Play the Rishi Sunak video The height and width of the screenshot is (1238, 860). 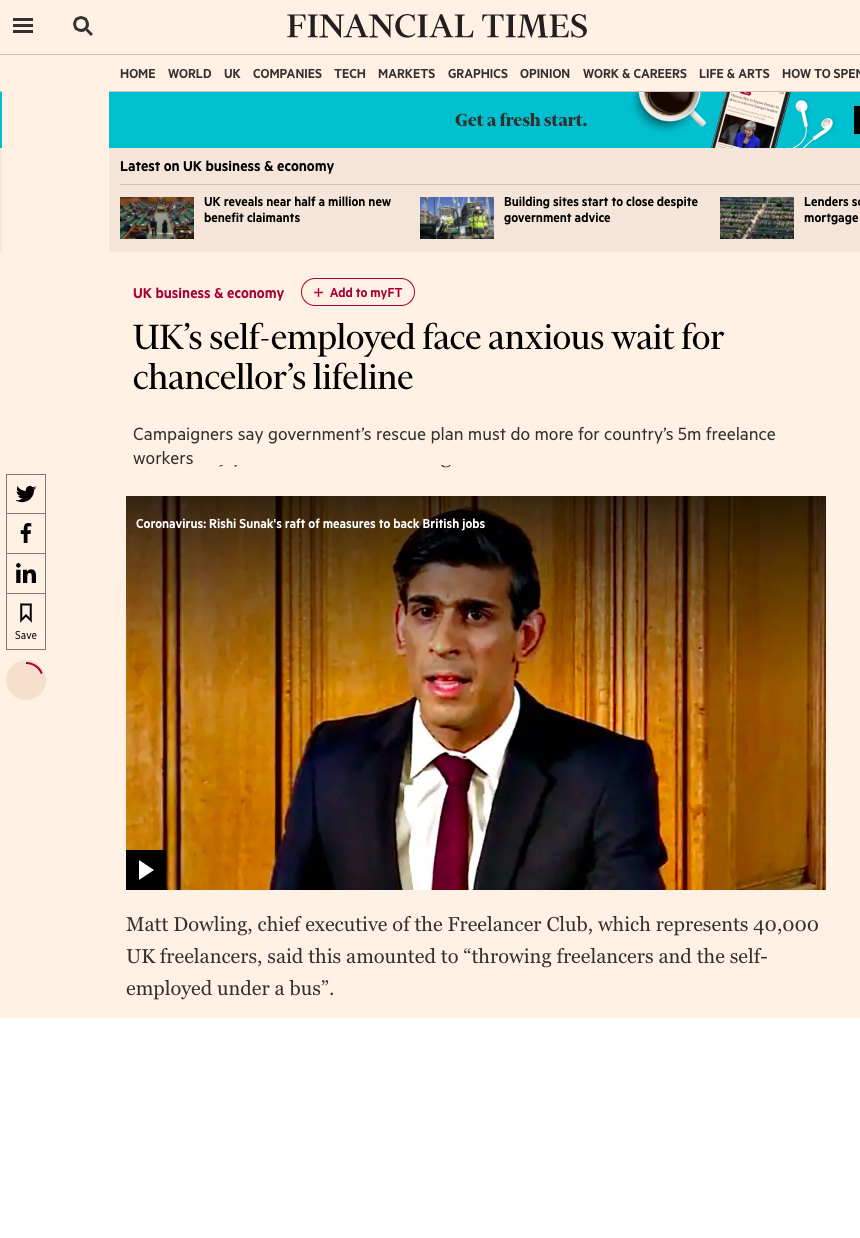pos(146,870)
